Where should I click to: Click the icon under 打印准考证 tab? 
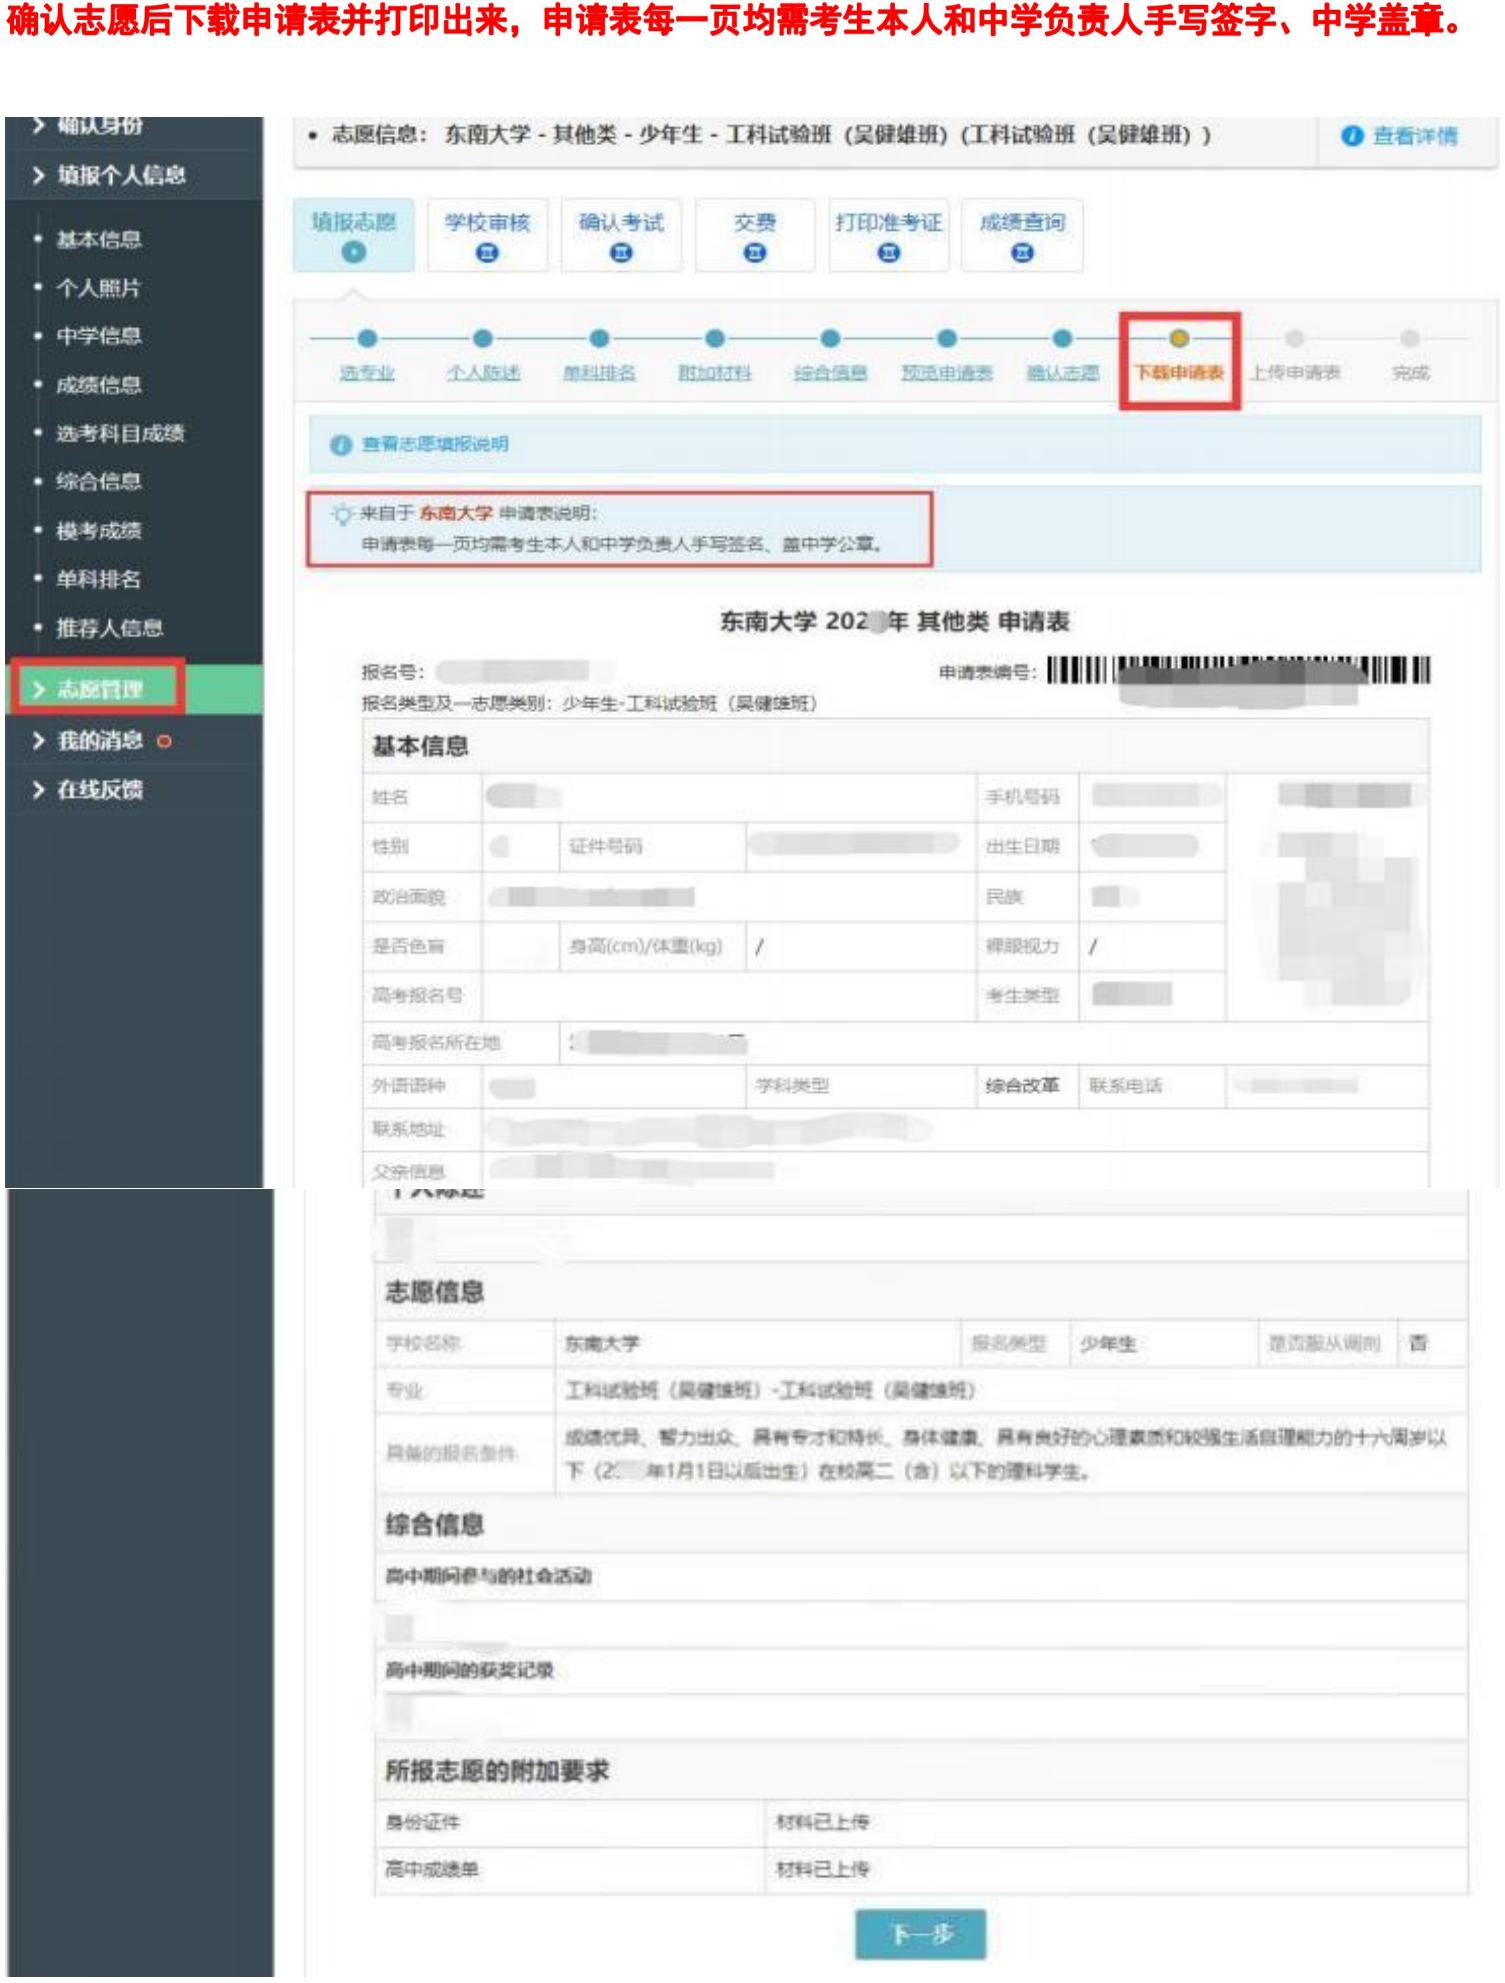click(x=889, y=254)
